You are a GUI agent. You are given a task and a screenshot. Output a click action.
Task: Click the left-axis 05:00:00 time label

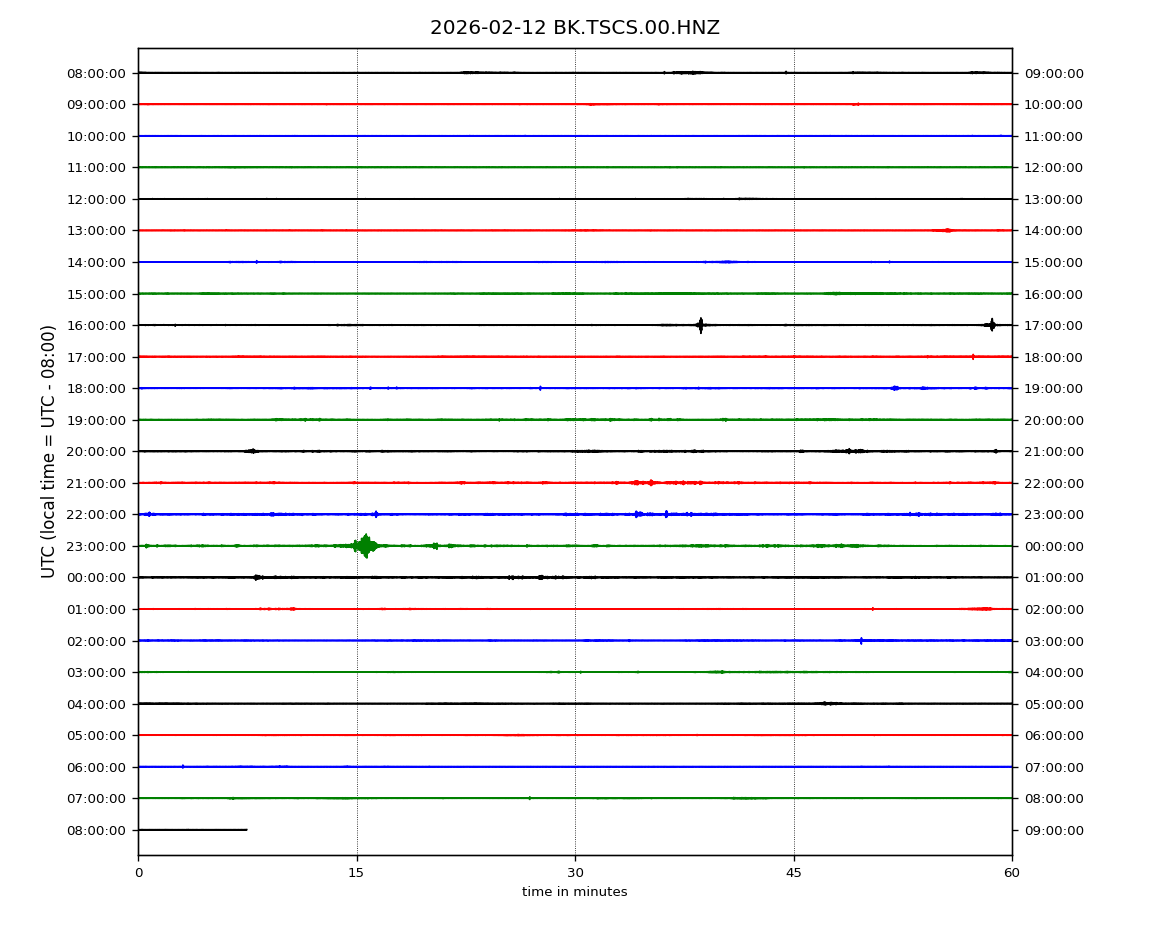97,736
